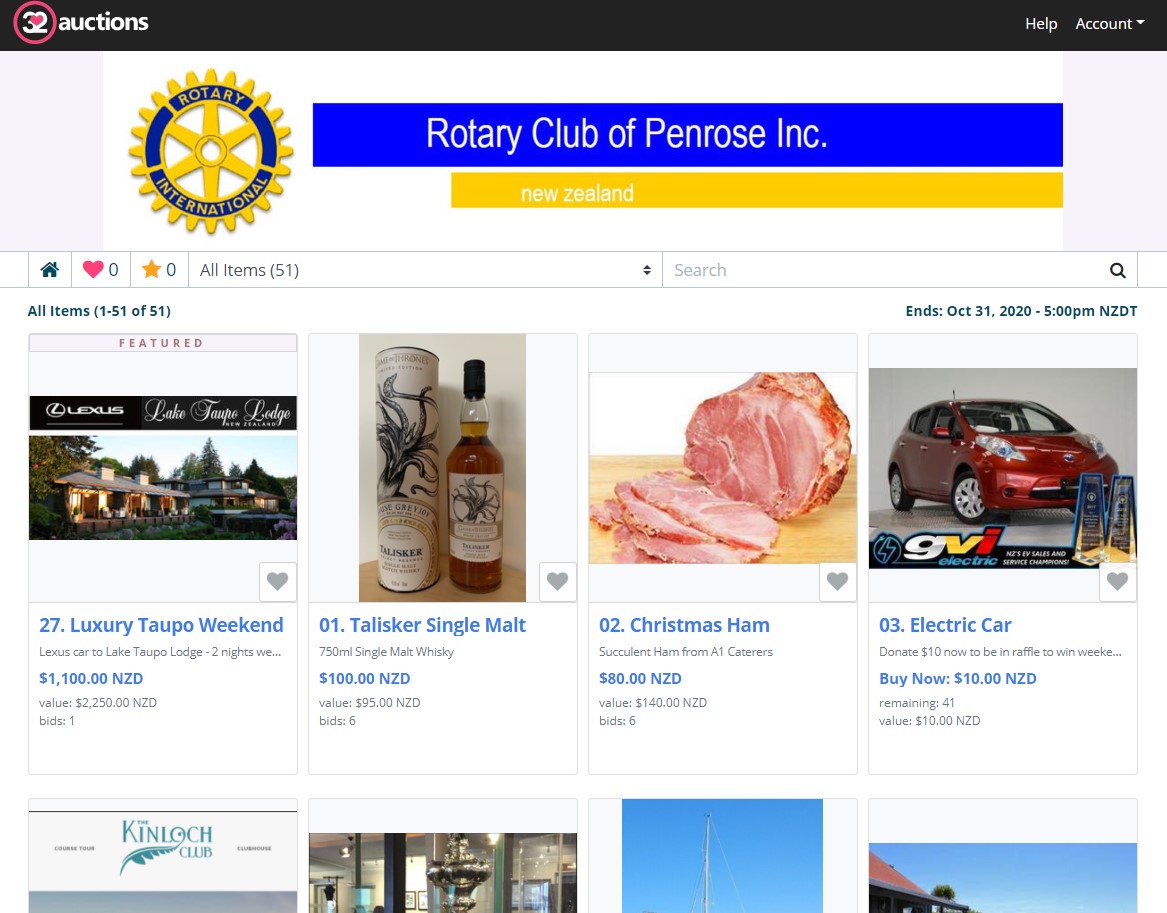This screenshot has width=1167, height=913.
Task: Click the Kinloch Club item image
Action: 163,855
